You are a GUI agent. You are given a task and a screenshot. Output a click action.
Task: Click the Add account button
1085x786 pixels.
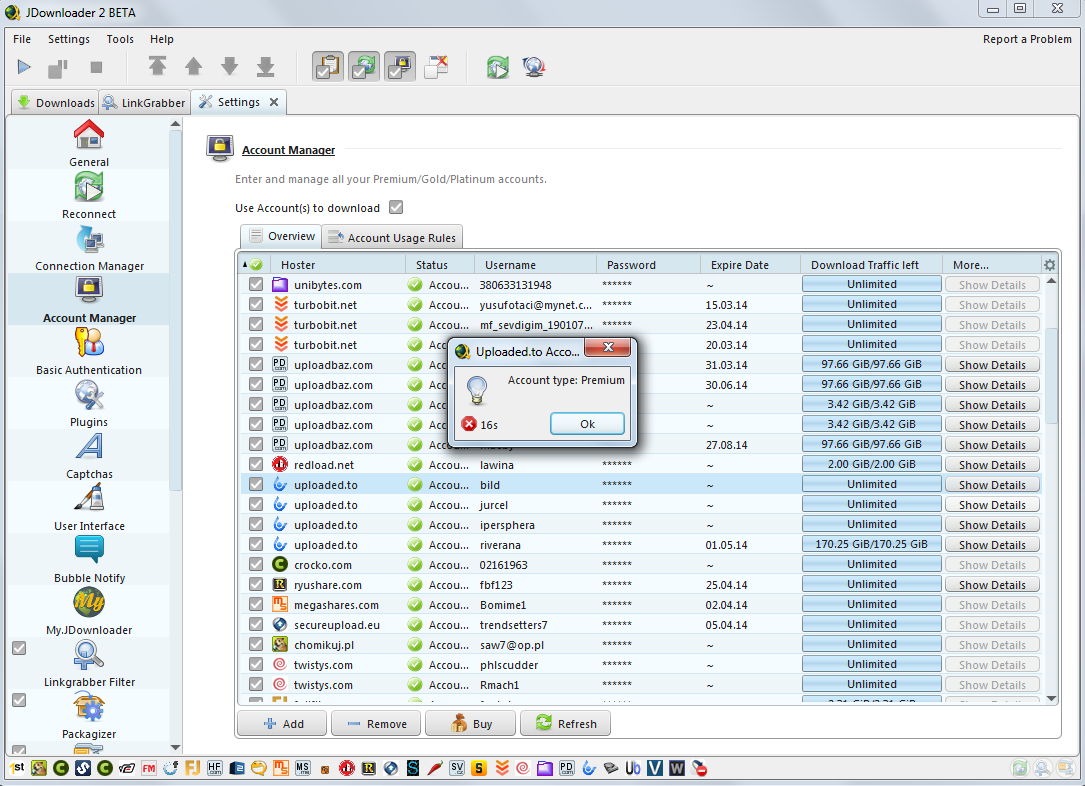[282, 724]
